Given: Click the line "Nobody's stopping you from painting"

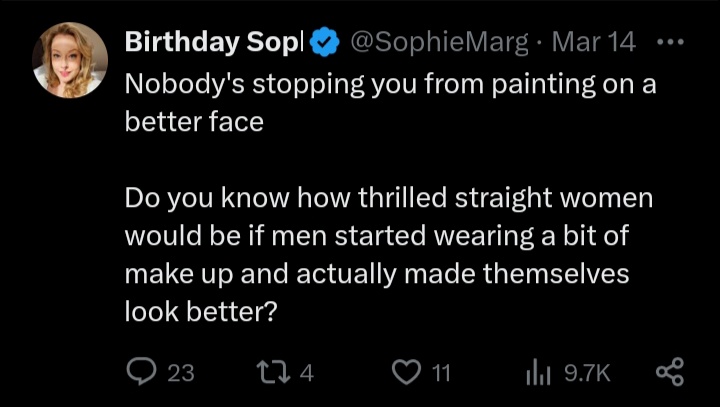Looking at the screenshot, I should click(x=390, y=84).
